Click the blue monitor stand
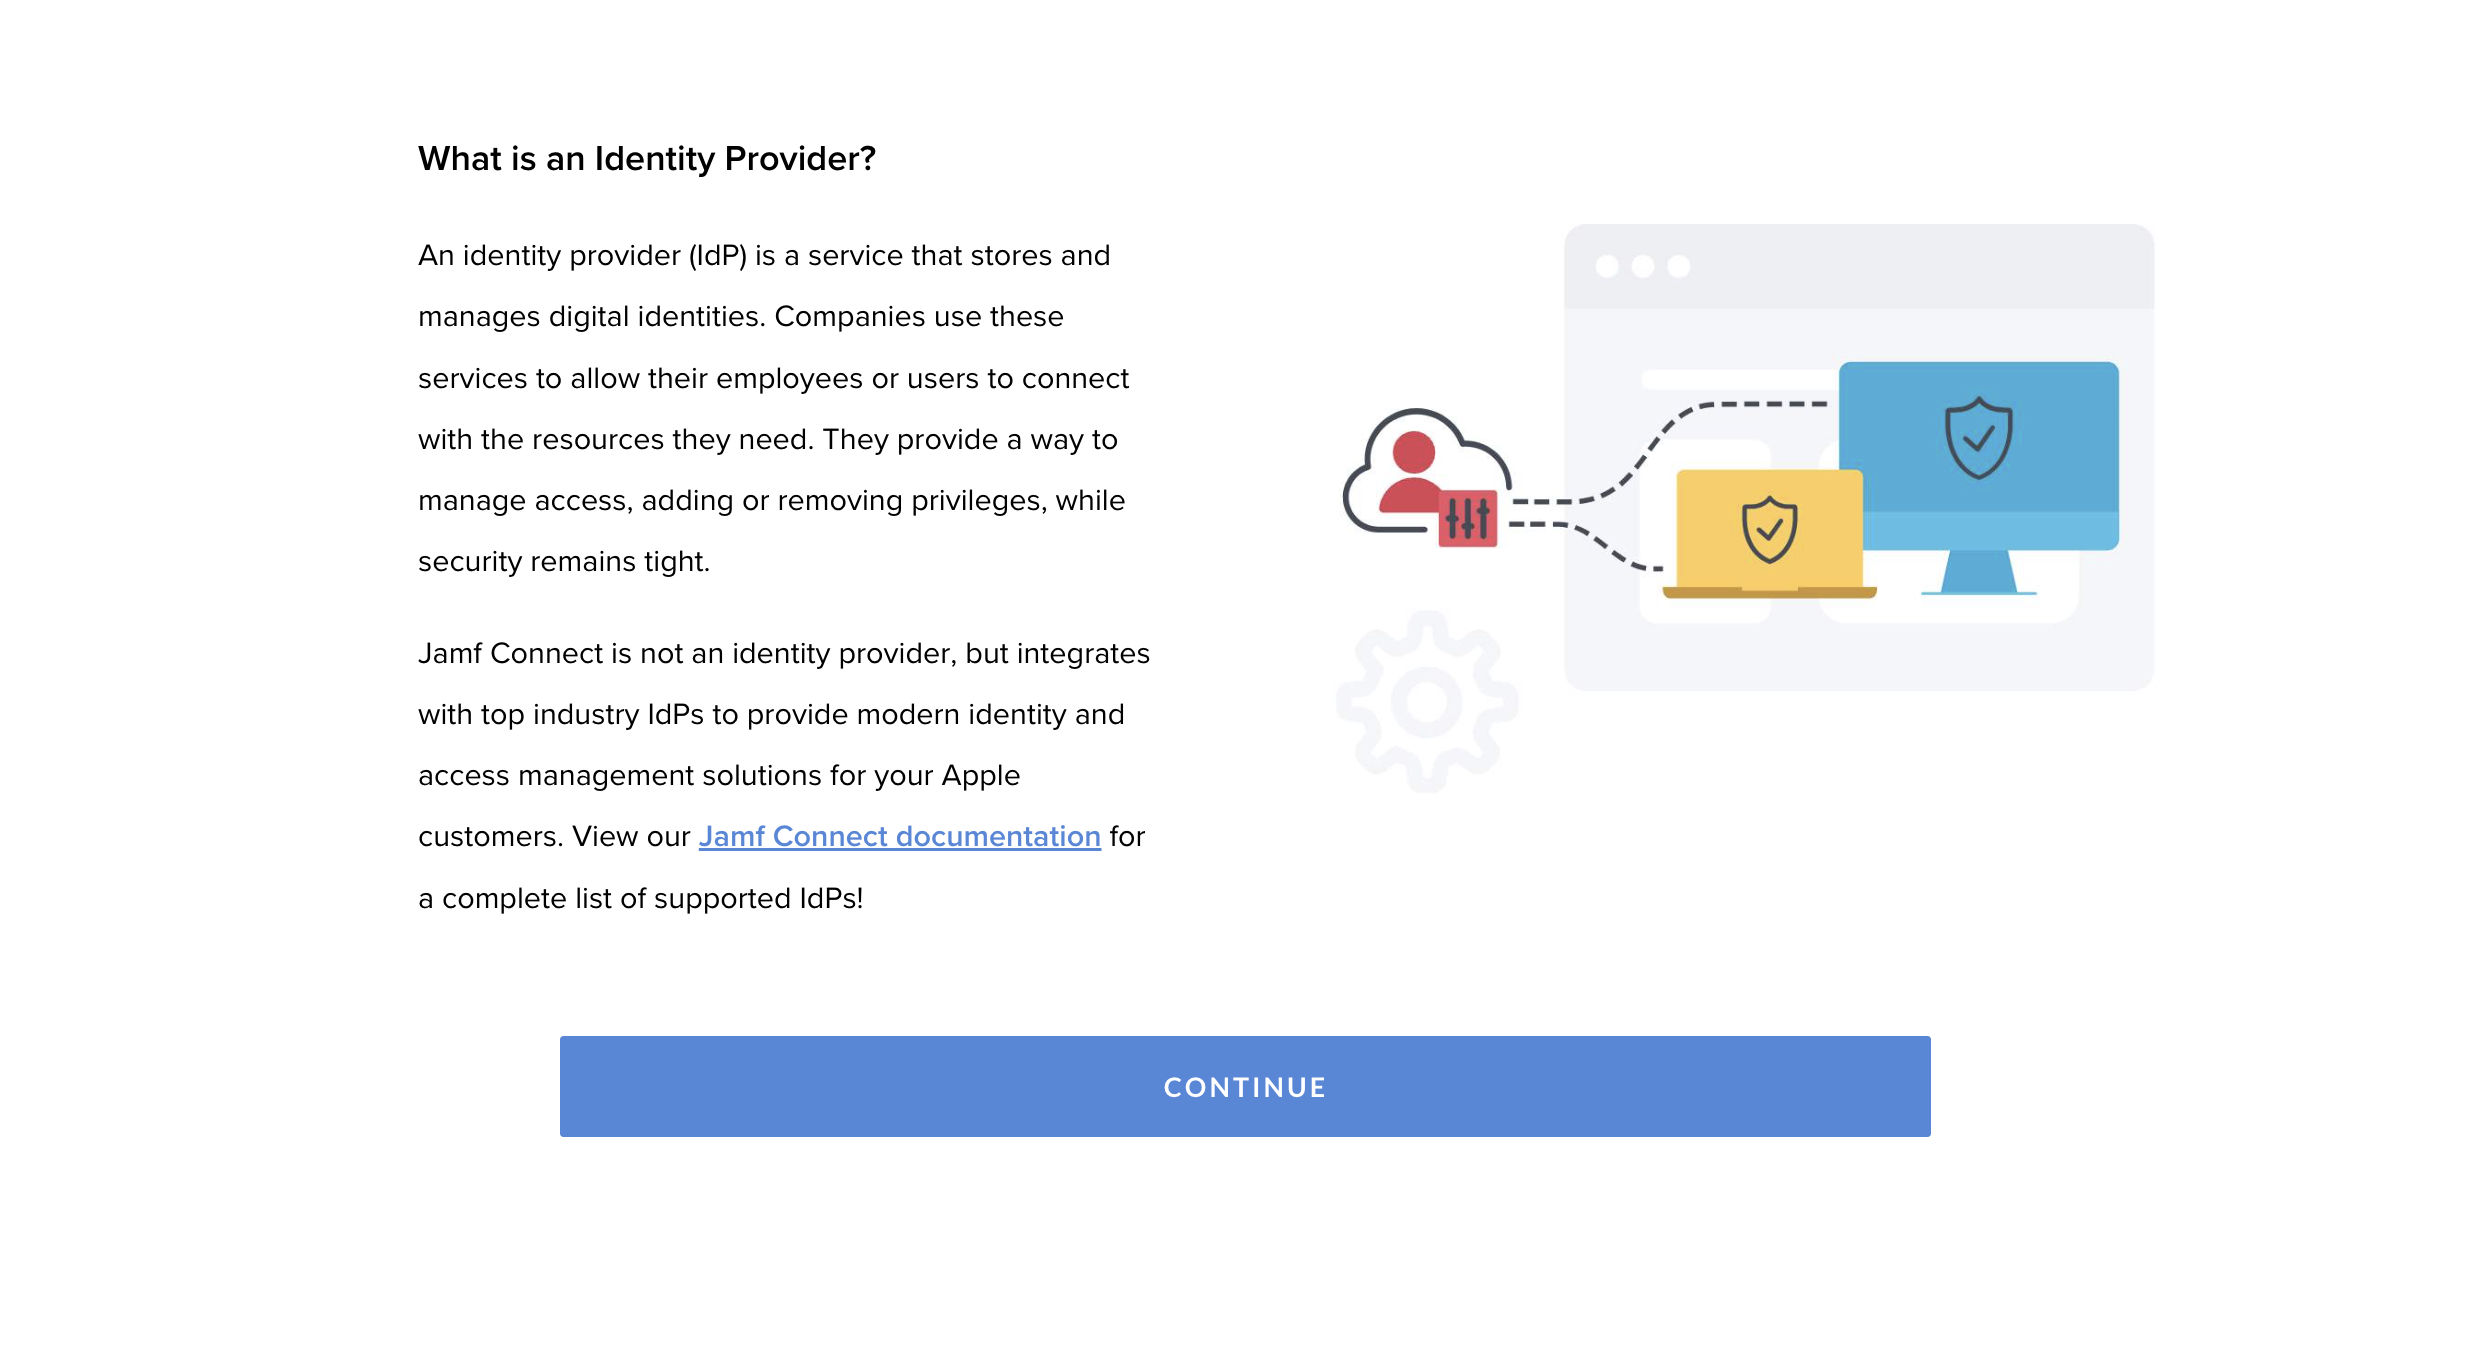The width and height of the screenshot is (2480, 1352). click(1978, 573)
